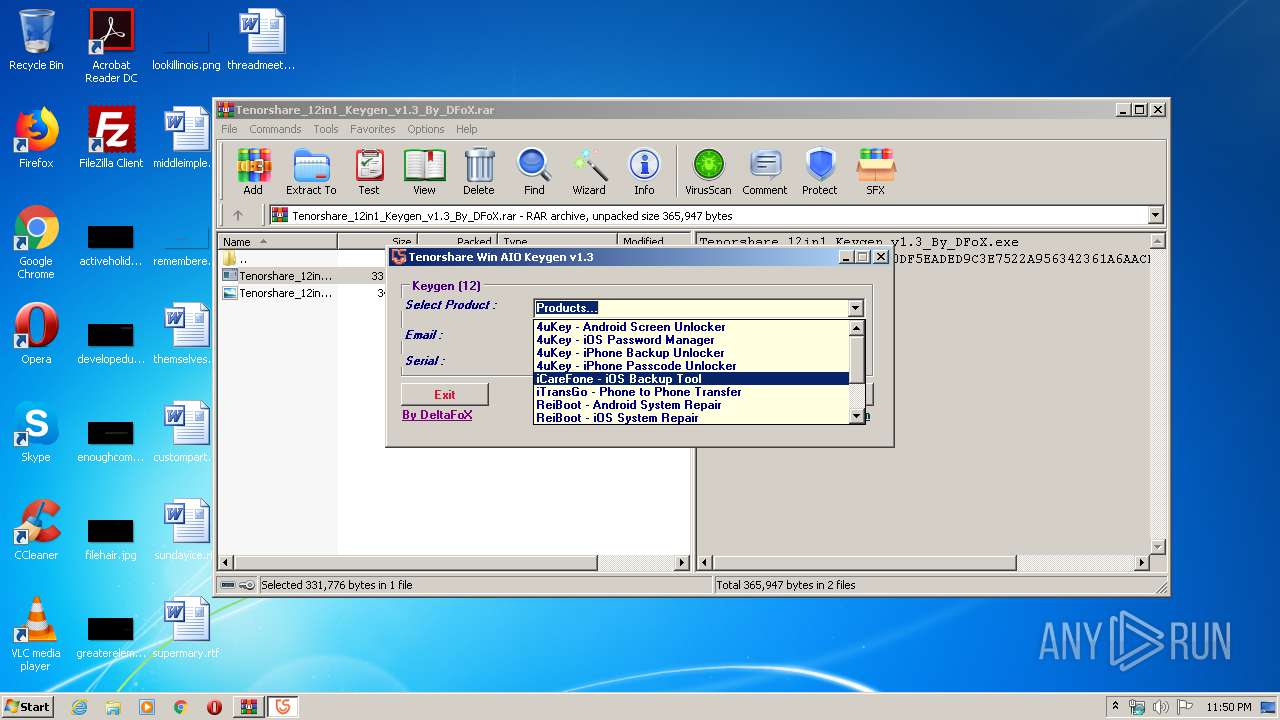Screen dimensions: 1280x720
Task: Click the WinRAR taskbar button
Action: coord(248,707)
